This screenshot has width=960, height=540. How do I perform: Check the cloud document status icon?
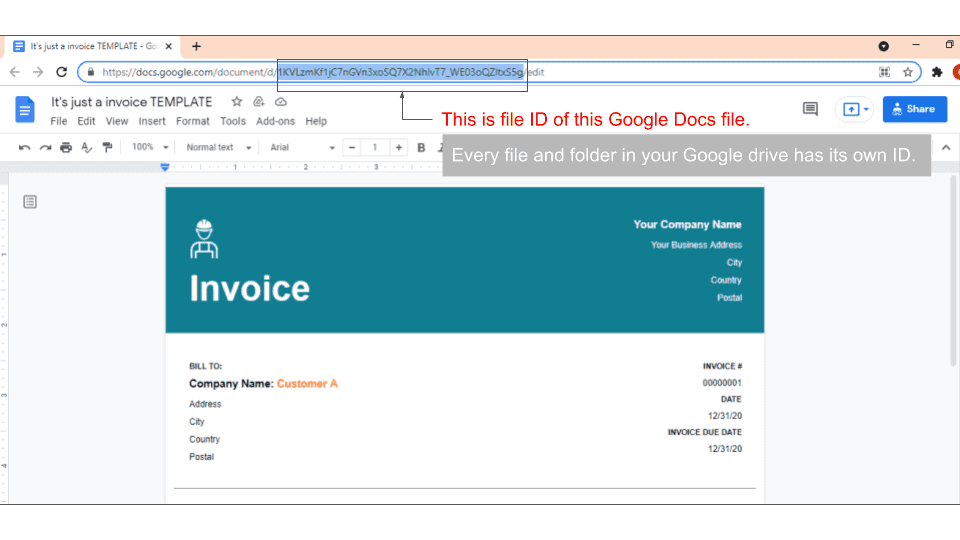(281, 102)
